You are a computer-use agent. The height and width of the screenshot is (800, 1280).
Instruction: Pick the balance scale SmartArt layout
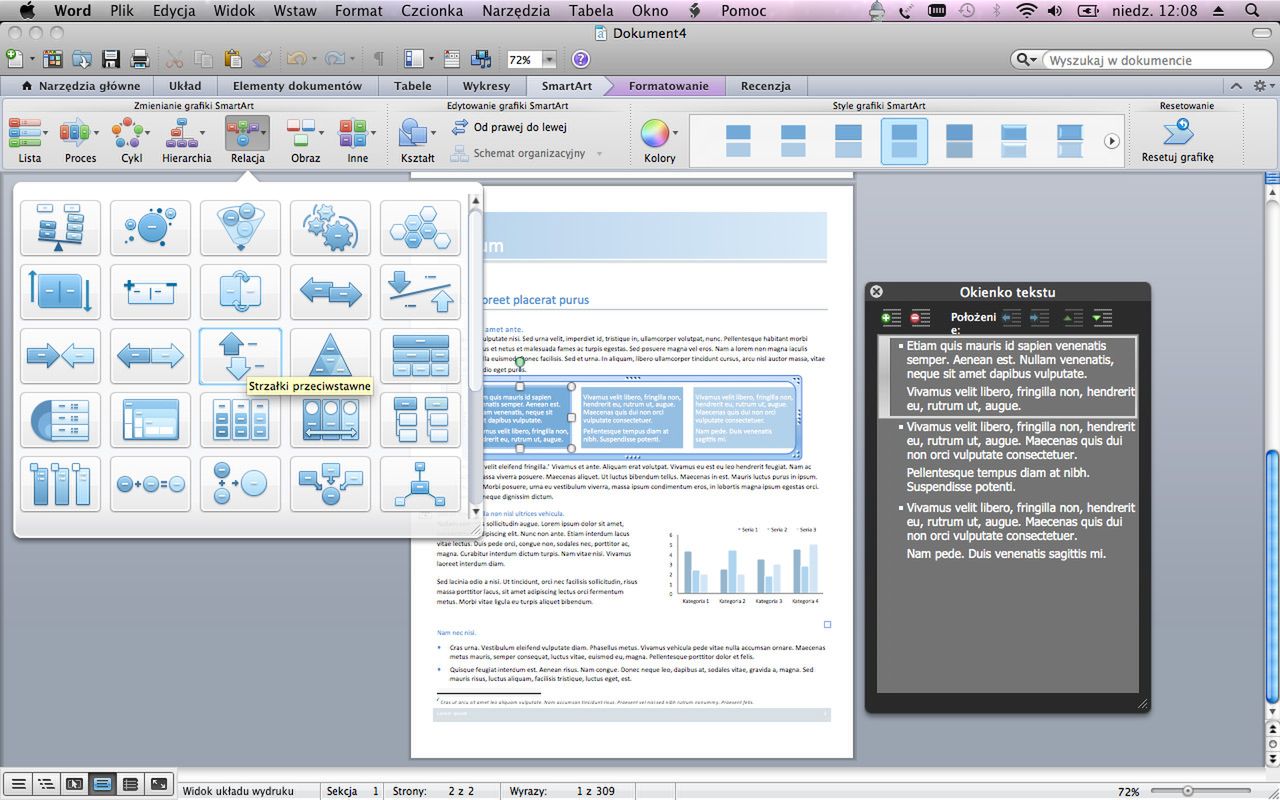(60, 228)
